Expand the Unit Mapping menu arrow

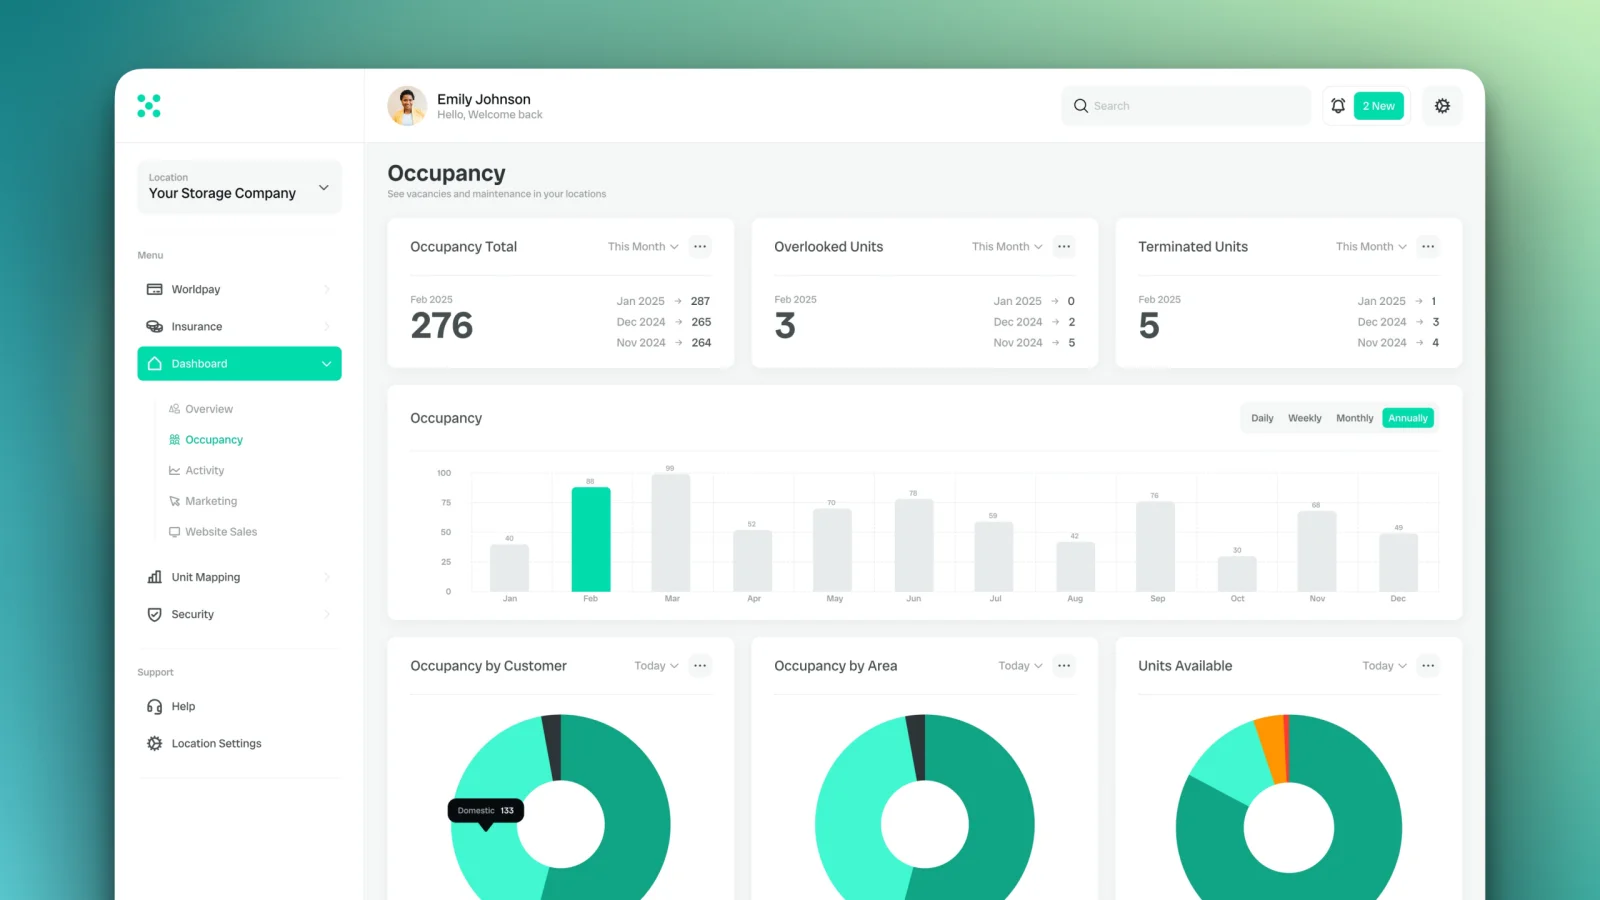[327, 577]
